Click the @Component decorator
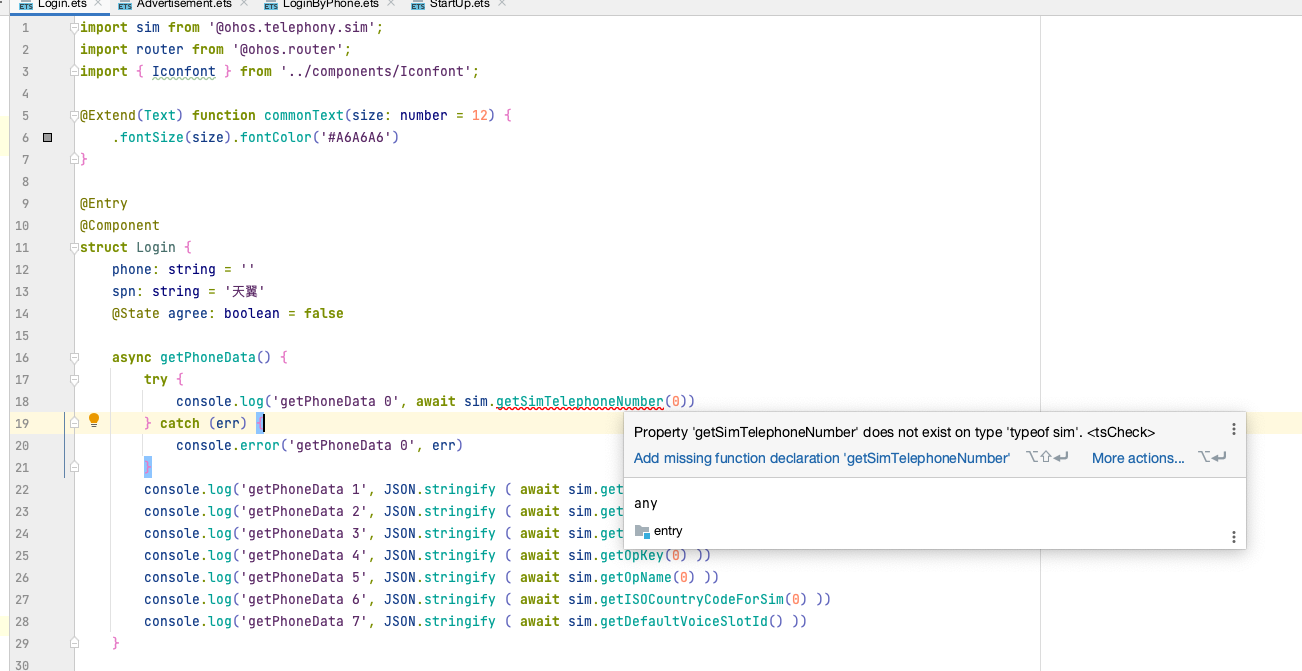 120,225
